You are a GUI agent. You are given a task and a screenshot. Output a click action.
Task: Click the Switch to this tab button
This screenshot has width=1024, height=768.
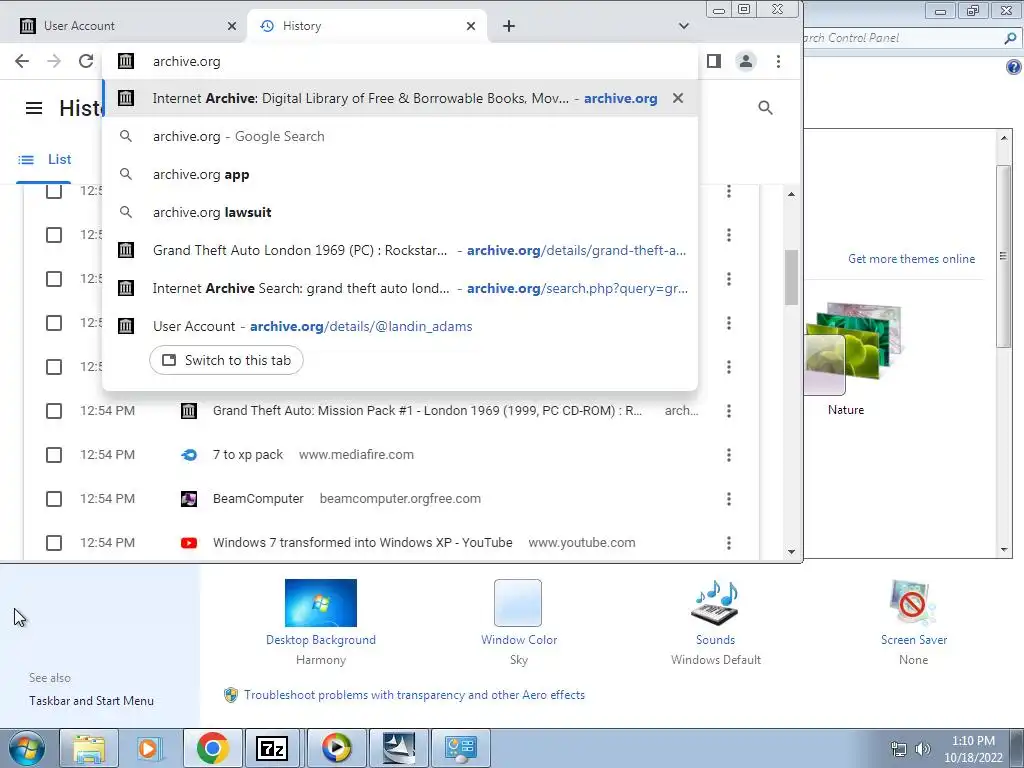(226, 360)
